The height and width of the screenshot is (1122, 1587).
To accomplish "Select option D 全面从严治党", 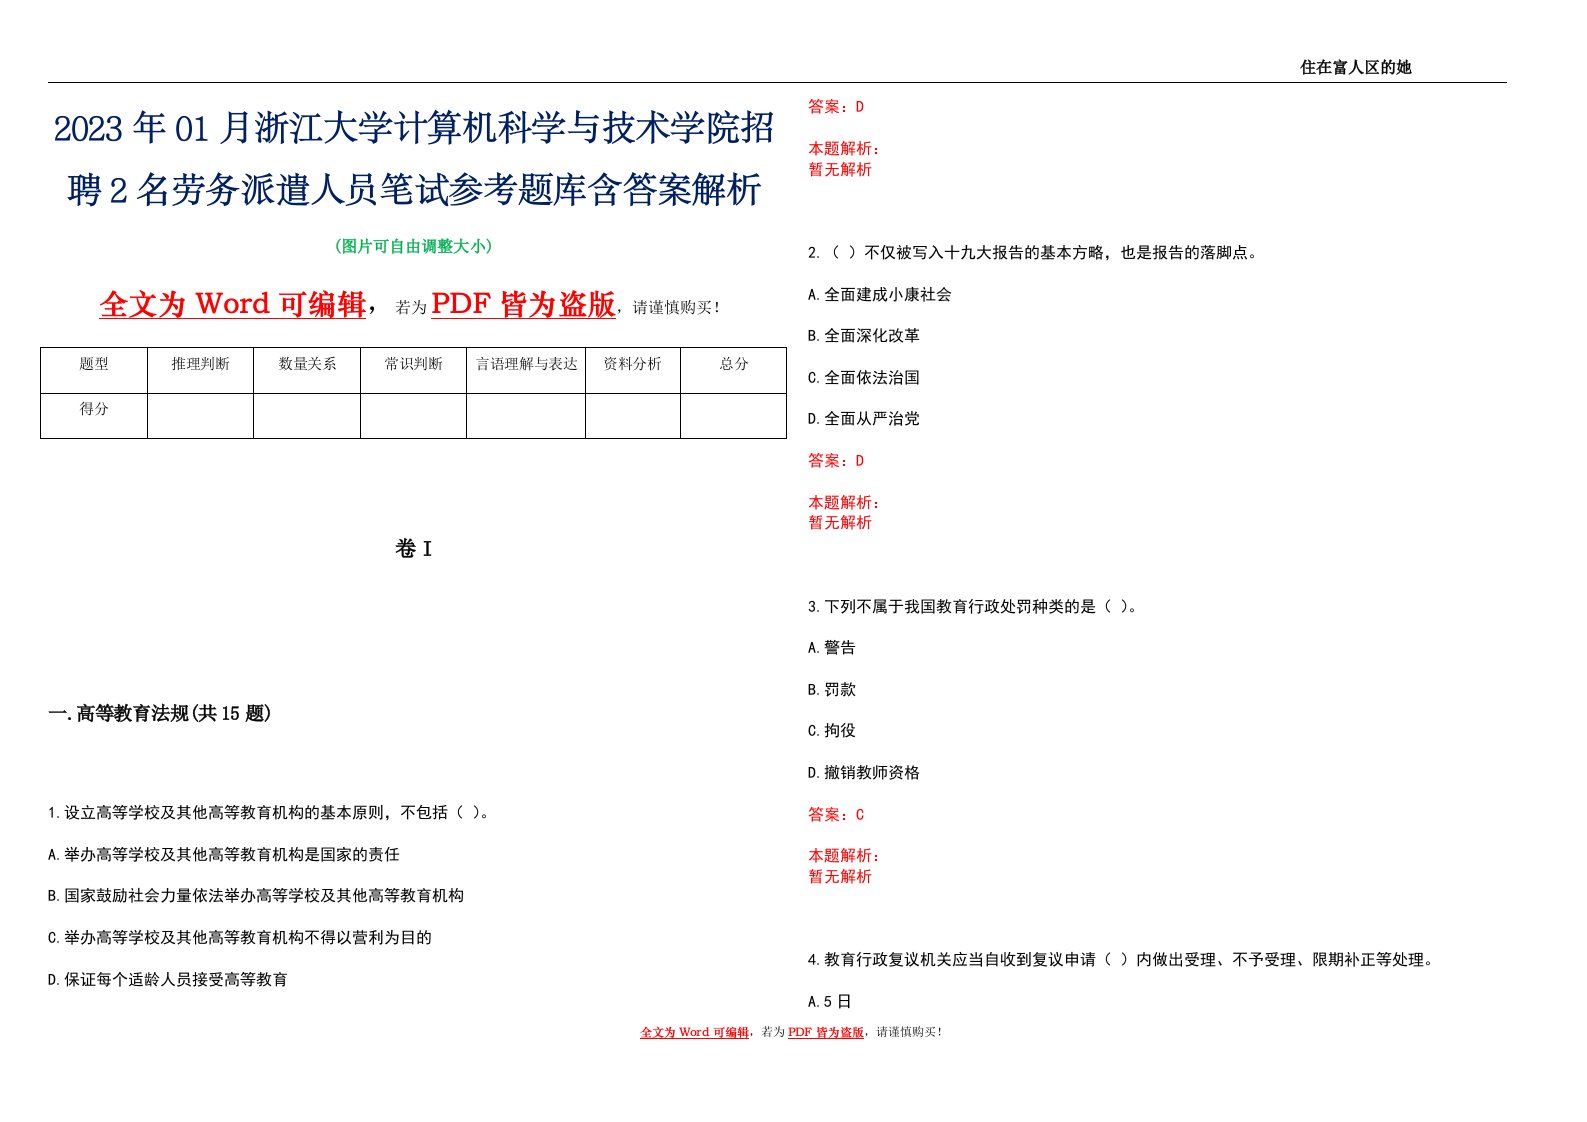I will pos(864,419).
